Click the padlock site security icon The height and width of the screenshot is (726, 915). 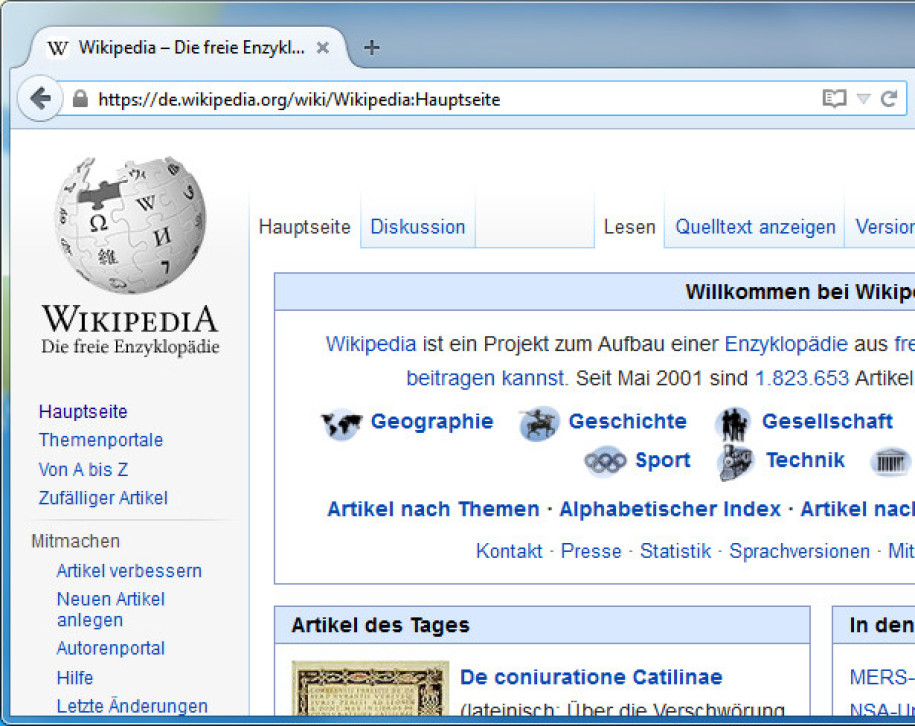coord(81,99)
